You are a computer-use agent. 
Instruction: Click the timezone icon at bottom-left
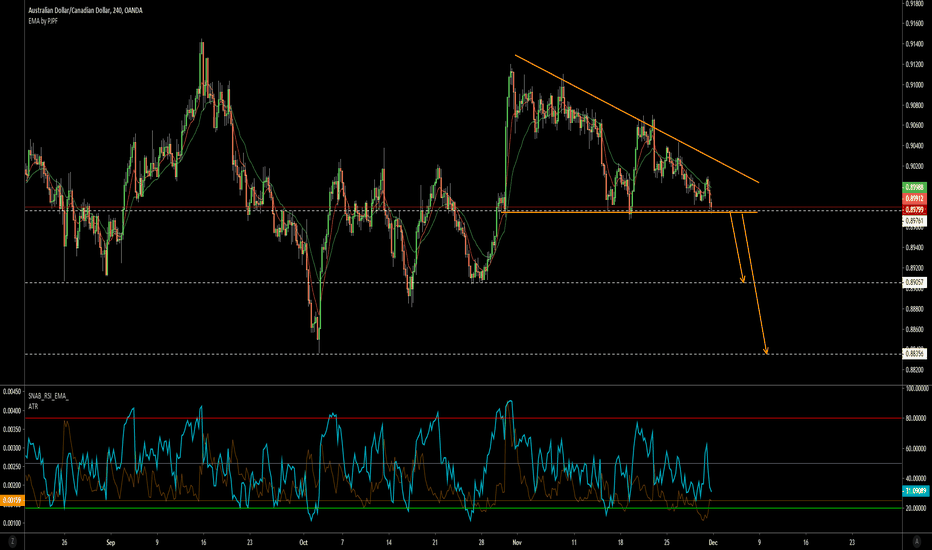[12, 543]
